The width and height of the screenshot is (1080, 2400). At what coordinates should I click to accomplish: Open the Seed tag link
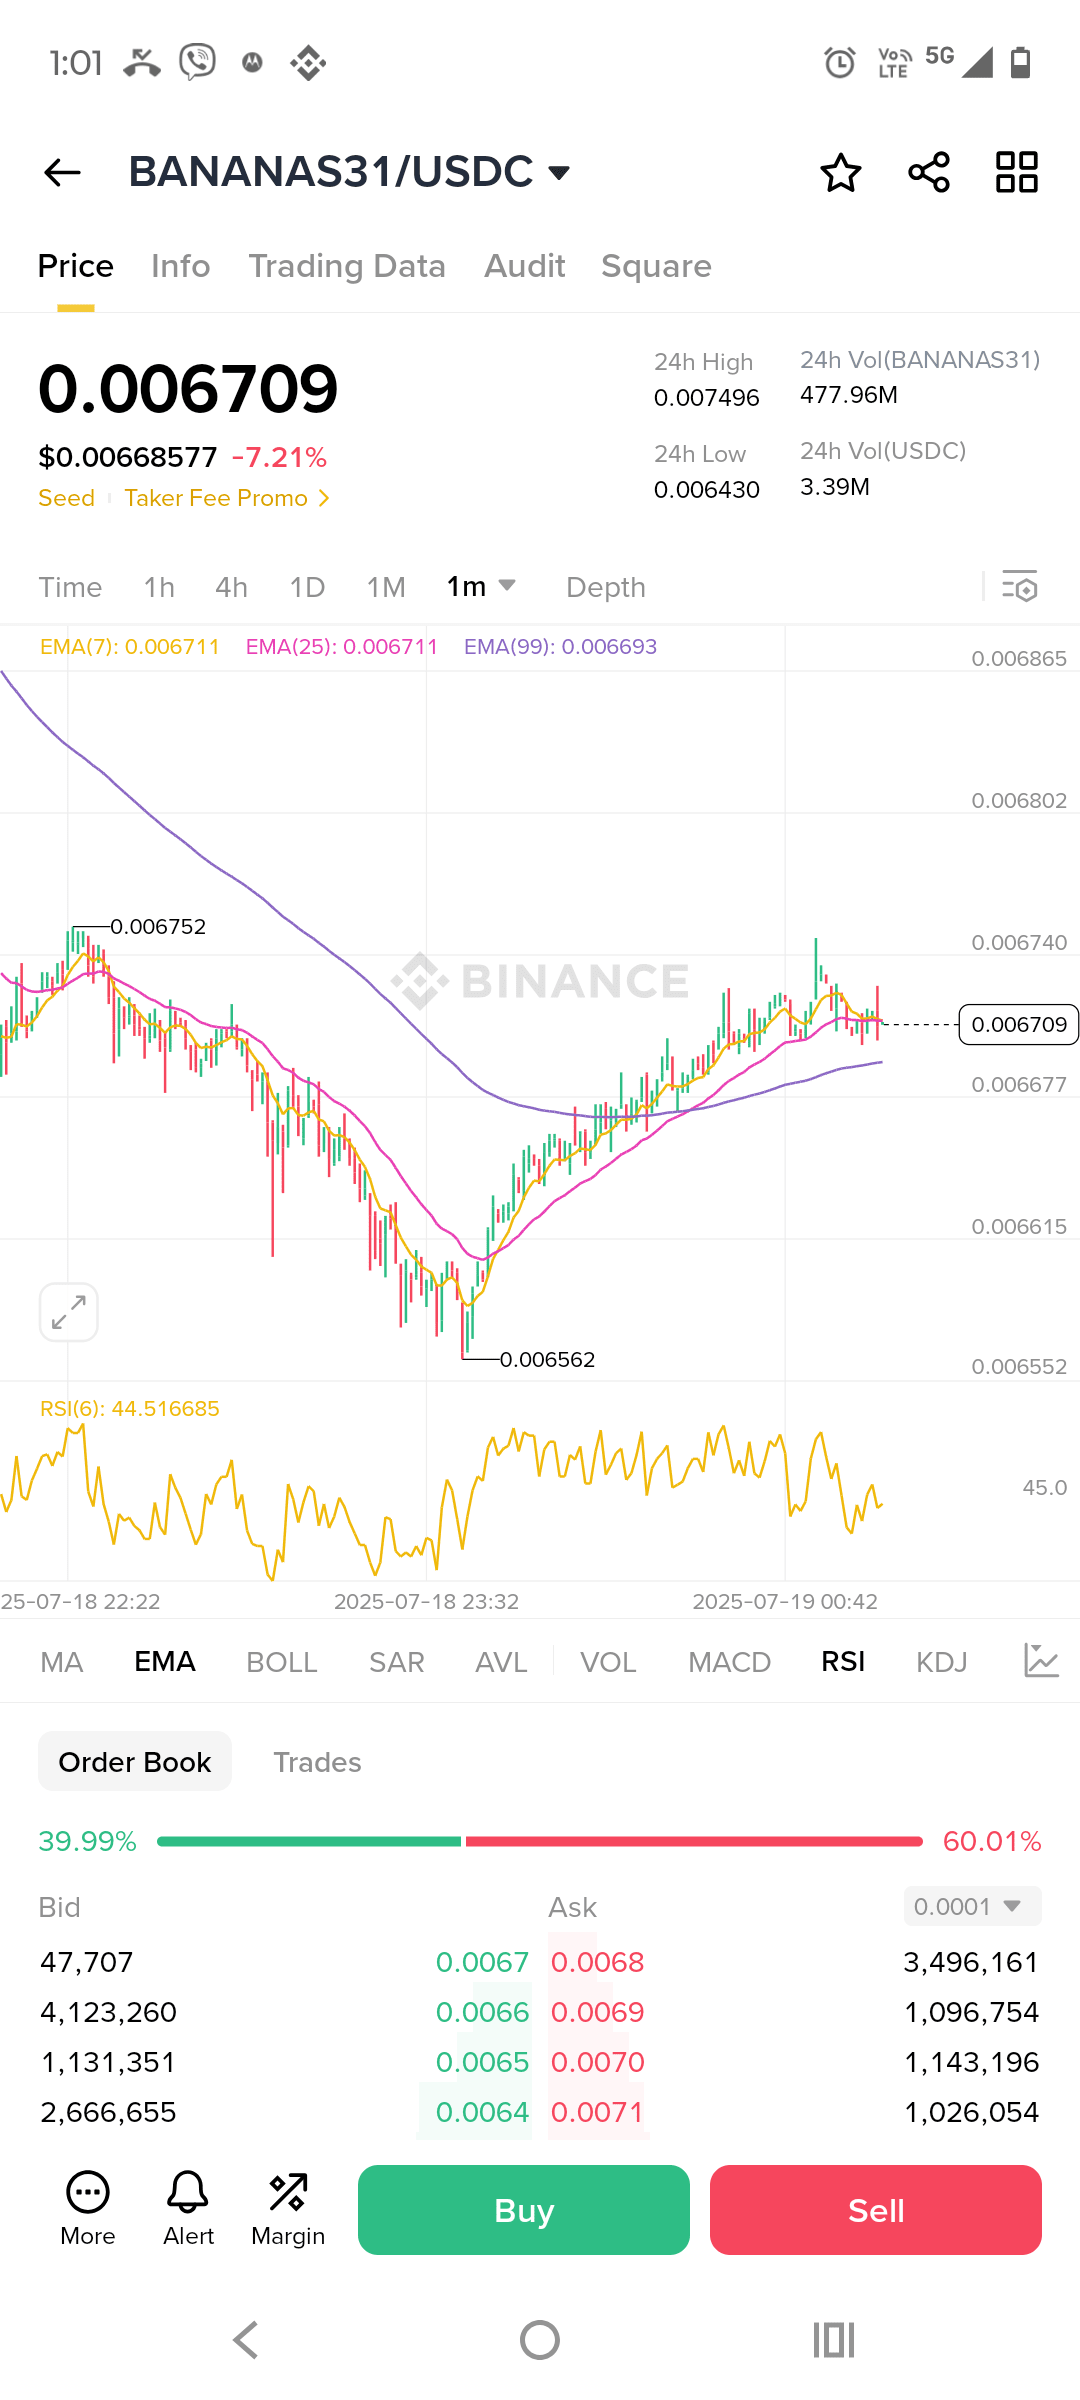click(x=67, y=498)
